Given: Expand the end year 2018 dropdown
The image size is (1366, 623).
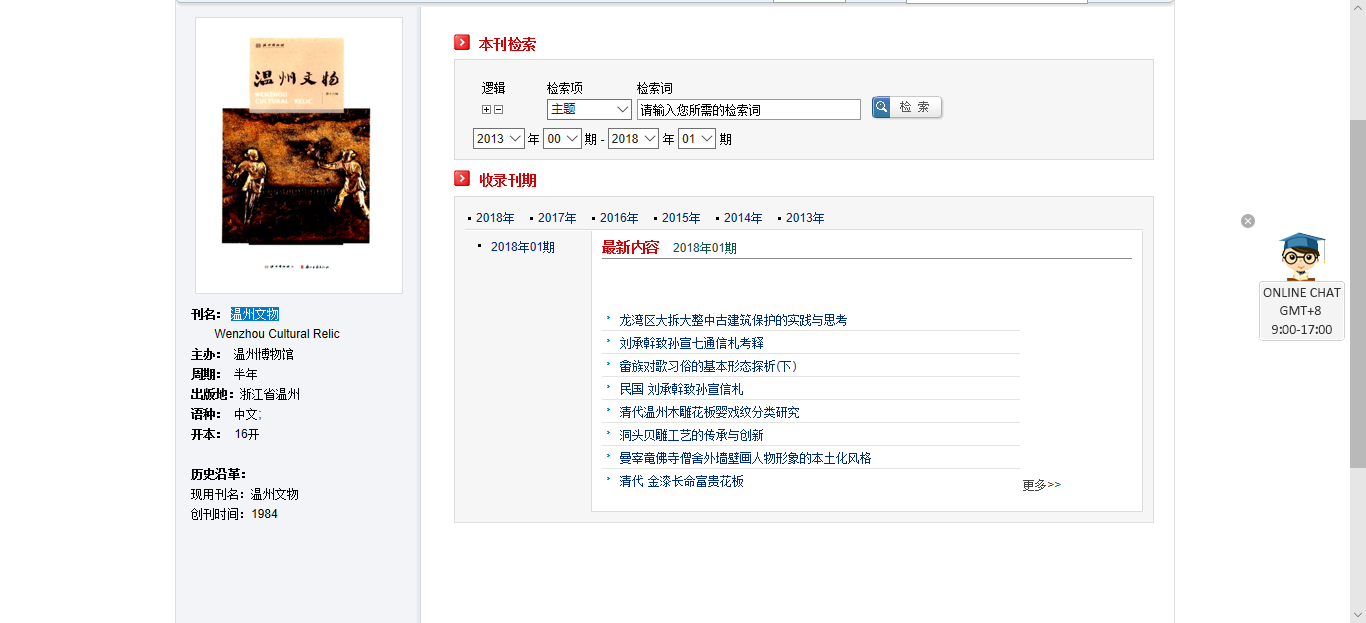Looking at the screenshot, I should (633, 139).
